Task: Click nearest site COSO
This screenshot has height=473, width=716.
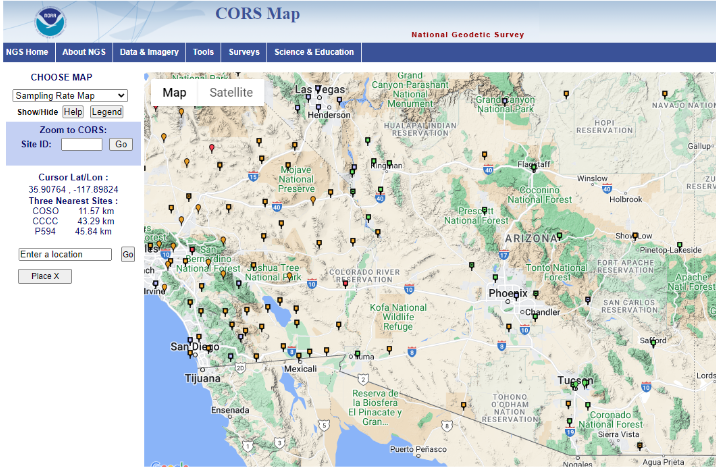Action: coord(46,211)
